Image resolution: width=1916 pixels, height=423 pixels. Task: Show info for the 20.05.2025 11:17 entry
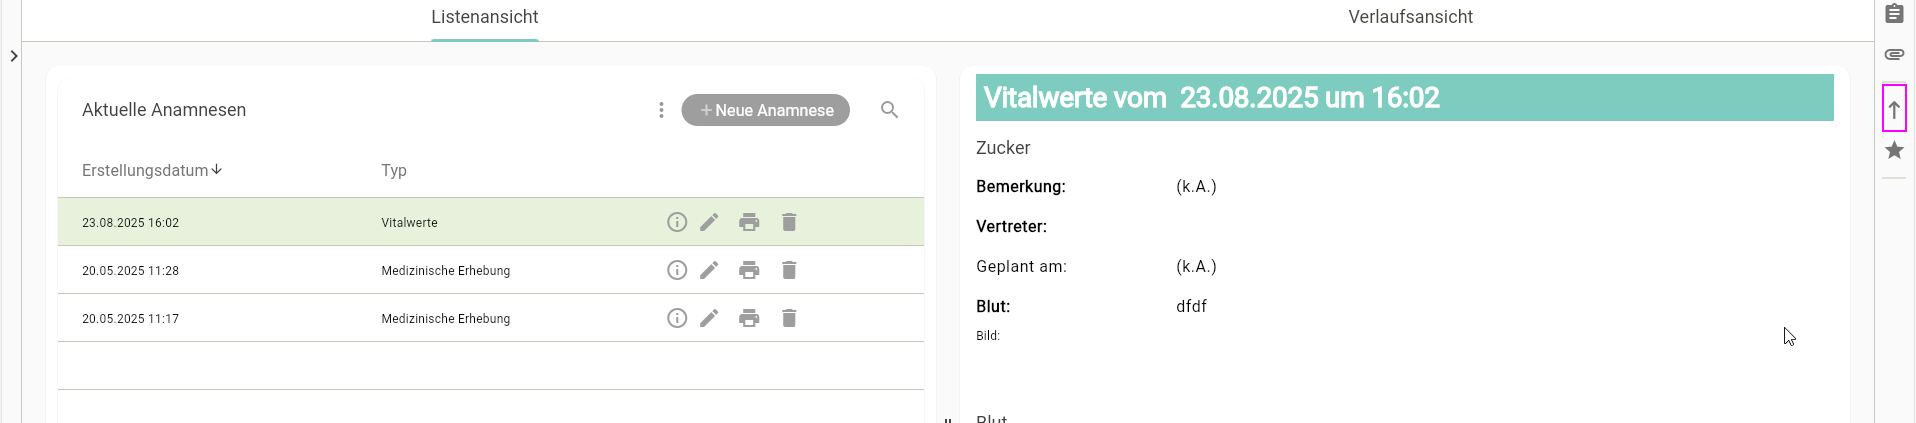[x=677, y=318]
